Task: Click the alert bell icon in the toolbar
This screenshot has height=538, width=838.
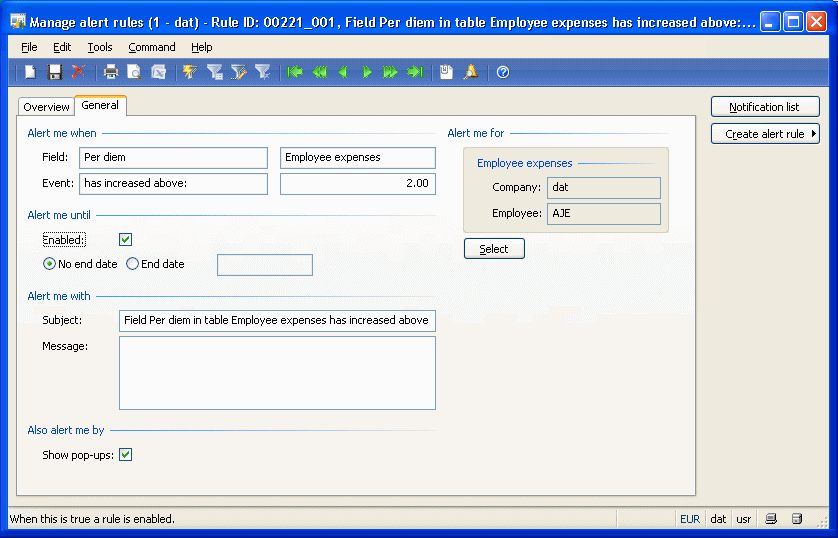Action: pos(471,72)
